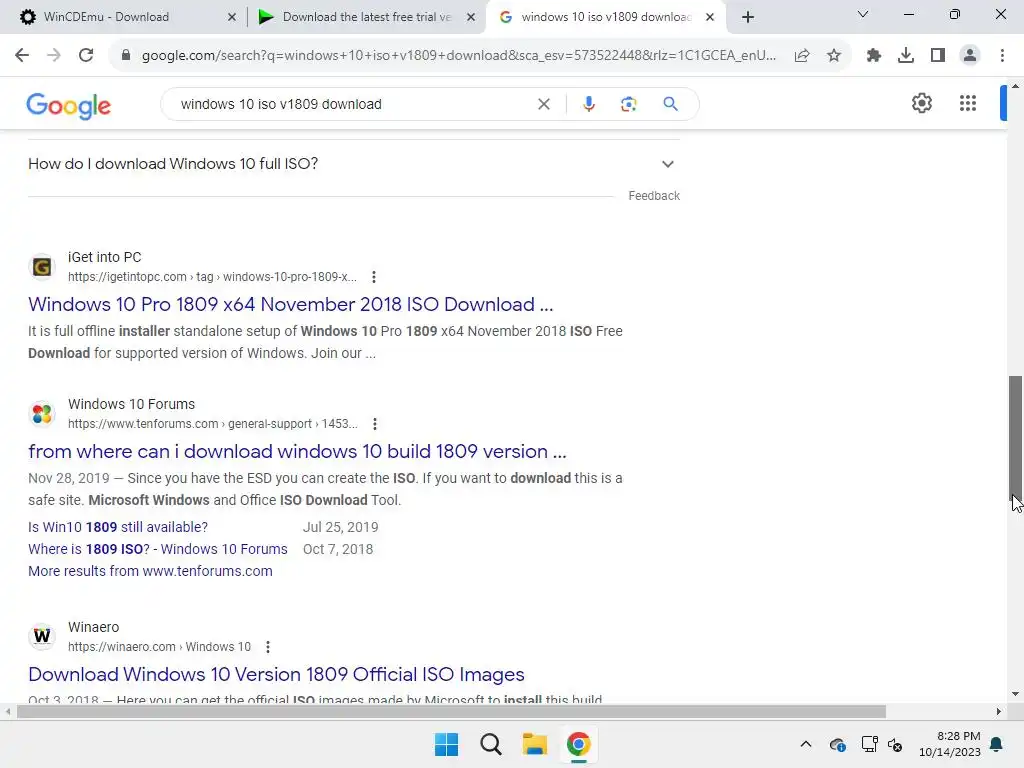The width and height of the screenshot is (1024, 768).
Task: Click the vertical scrollbar thumb
Action: (x=1015, y=436)
